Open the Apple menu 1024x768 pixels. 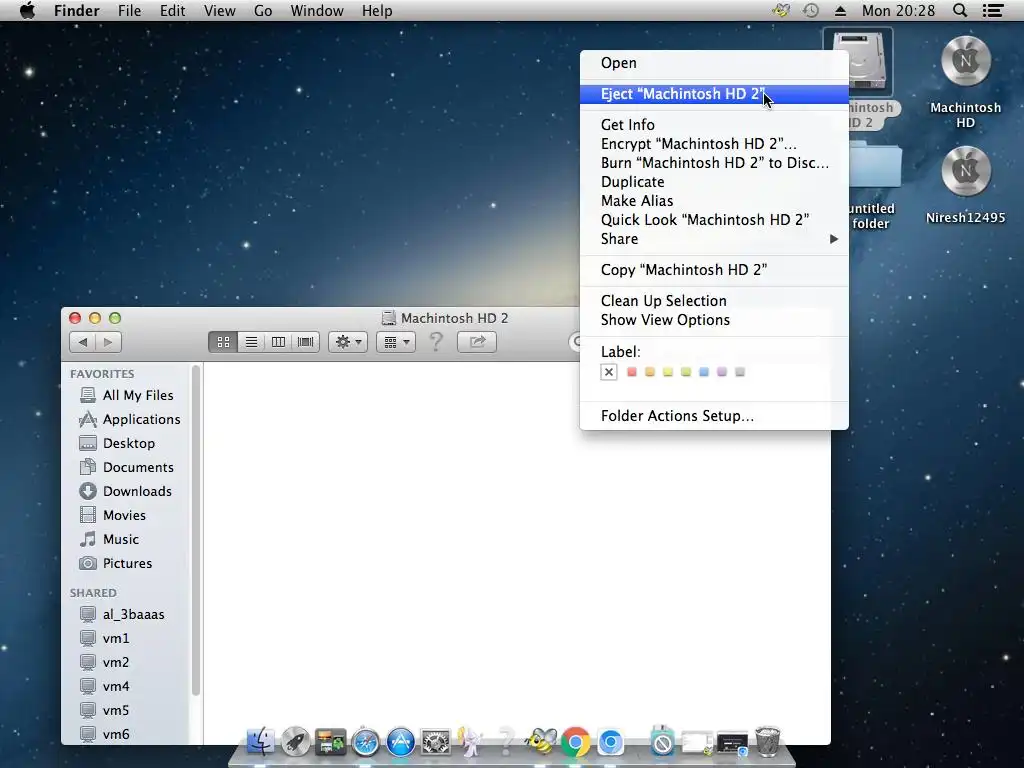pos(27,10)
